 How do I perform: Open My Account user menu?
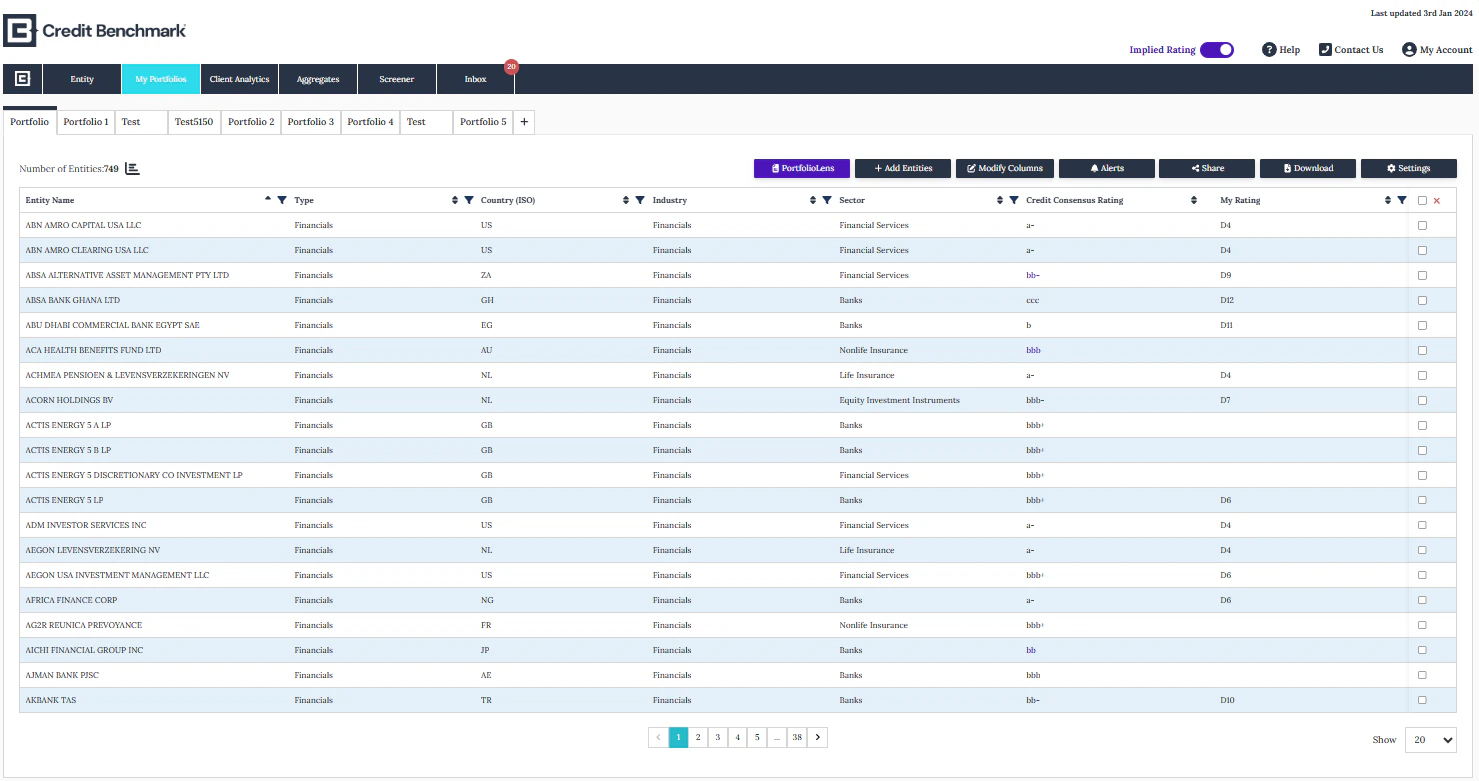pyautogui.click(x=1437, y=49)
